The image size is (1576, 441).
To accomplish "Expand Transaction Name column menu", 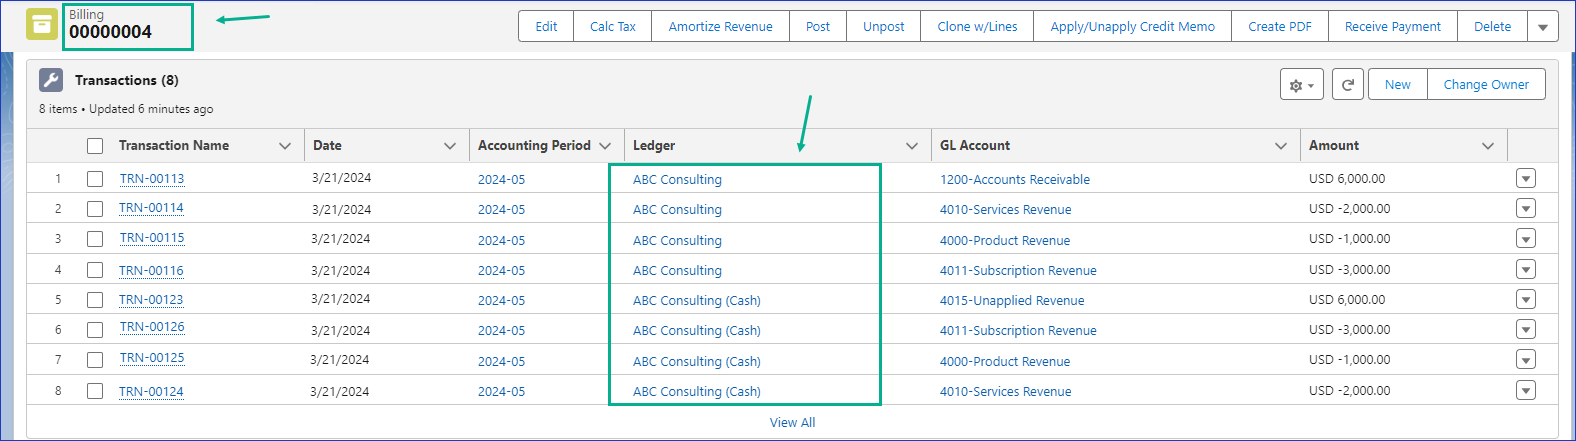I will 285,146.
